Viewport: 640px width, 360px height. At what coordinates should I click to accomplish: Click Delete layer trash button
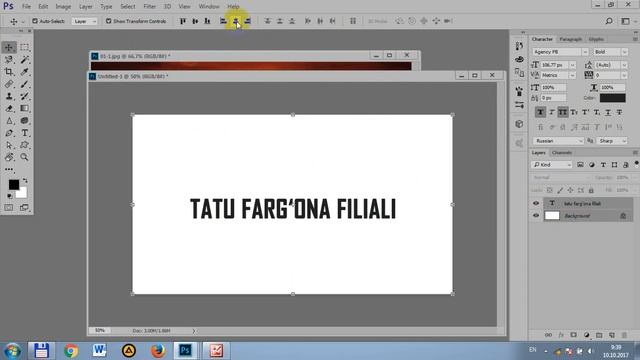624,335
